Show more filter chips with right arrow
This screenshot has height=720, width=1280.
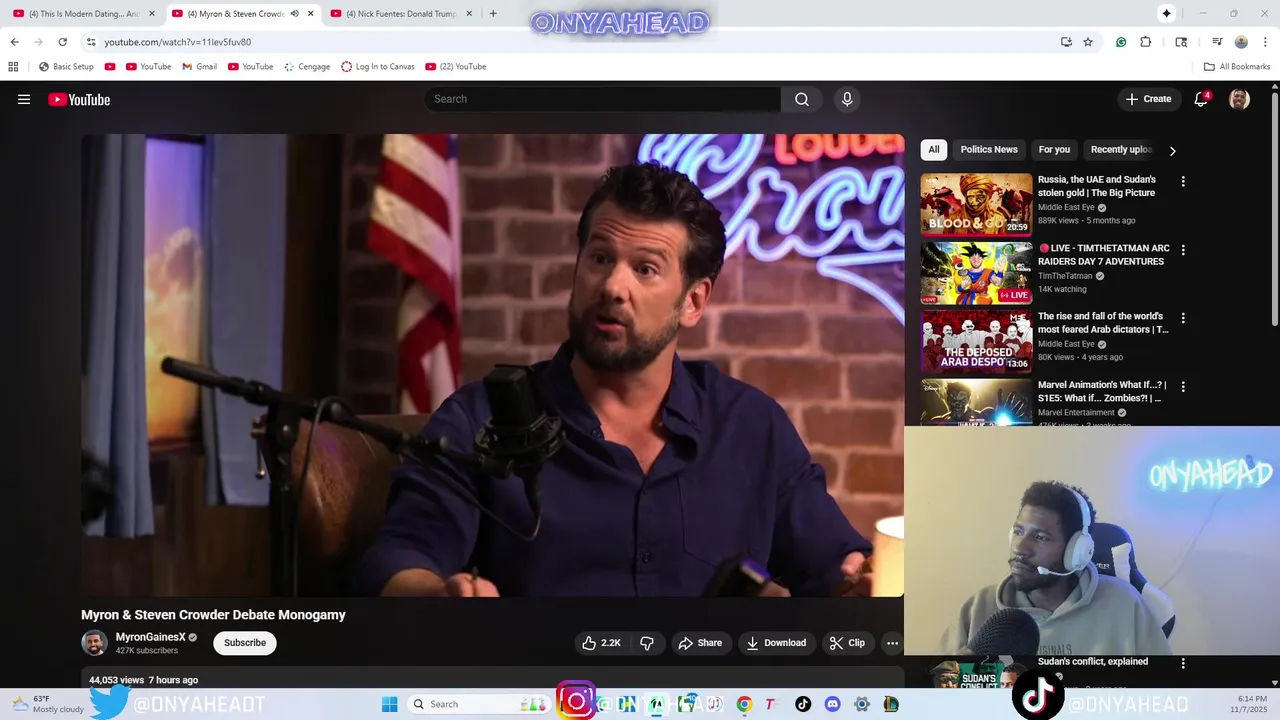click(1172, 150)
